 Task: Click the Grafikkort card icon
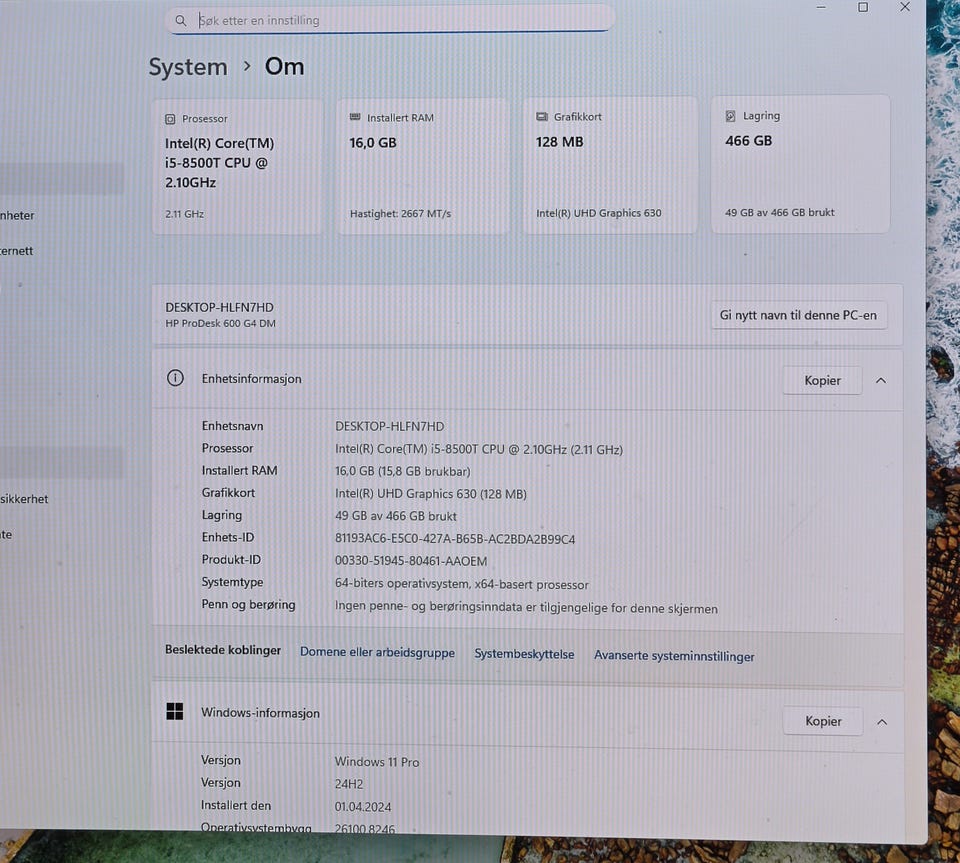coord(542,116)
